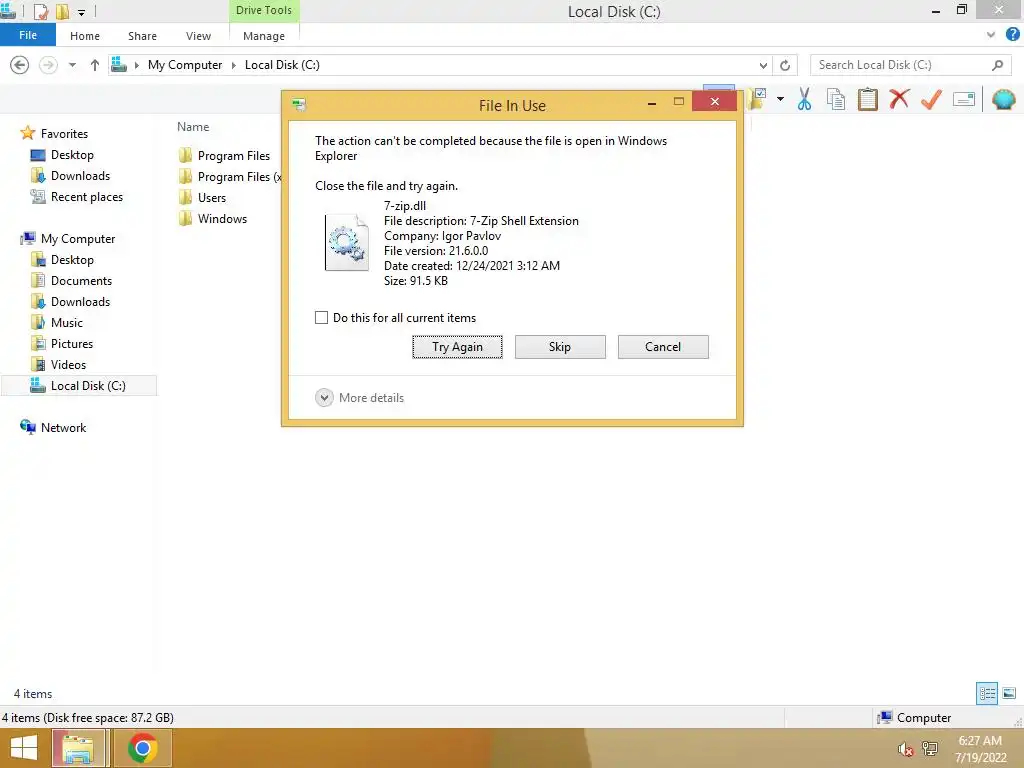Open the Windows Start button
This screenshot has height=768, width=1024.
click(24, 748)
